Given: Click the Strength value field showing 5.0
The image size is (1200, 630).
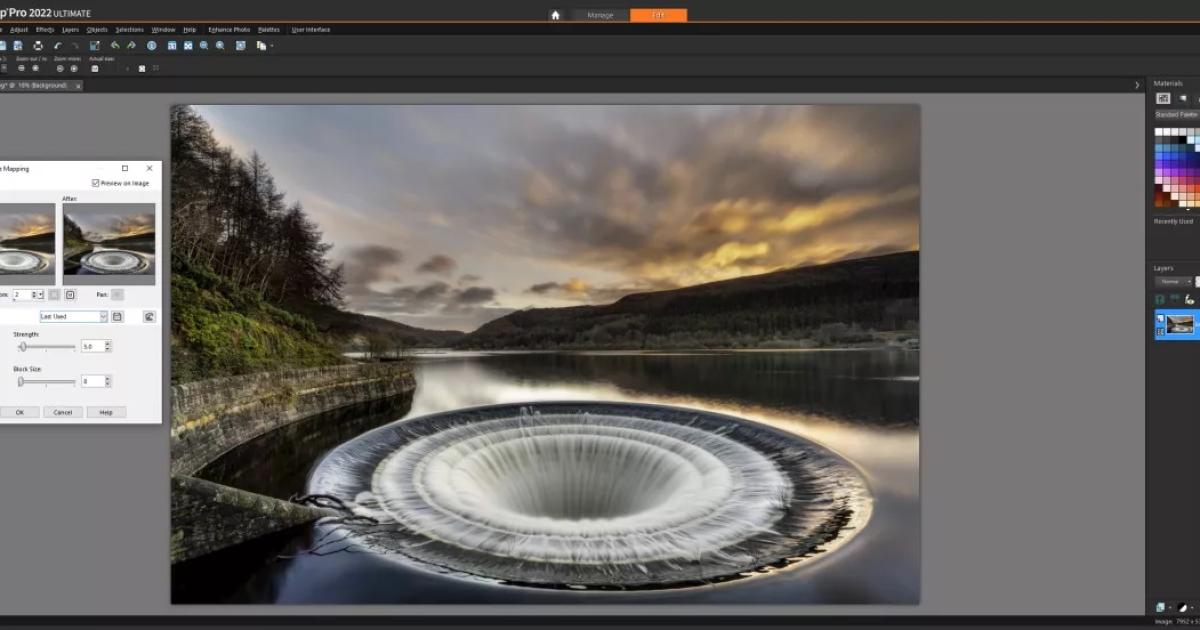Looking at the screenshot, I should (x=91, y=346).
